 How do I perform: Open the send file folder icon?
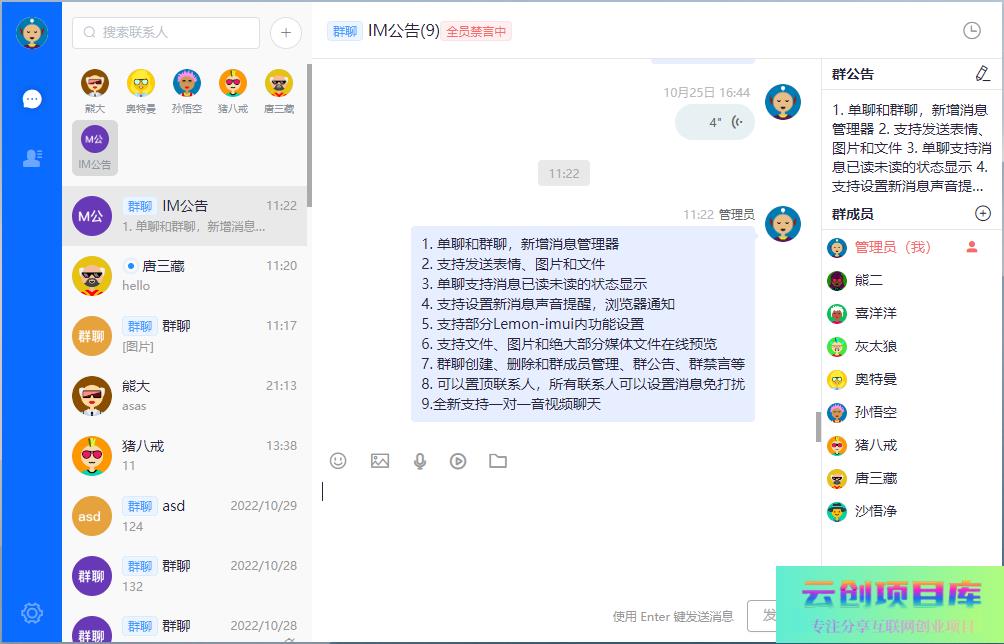(498, 461)
